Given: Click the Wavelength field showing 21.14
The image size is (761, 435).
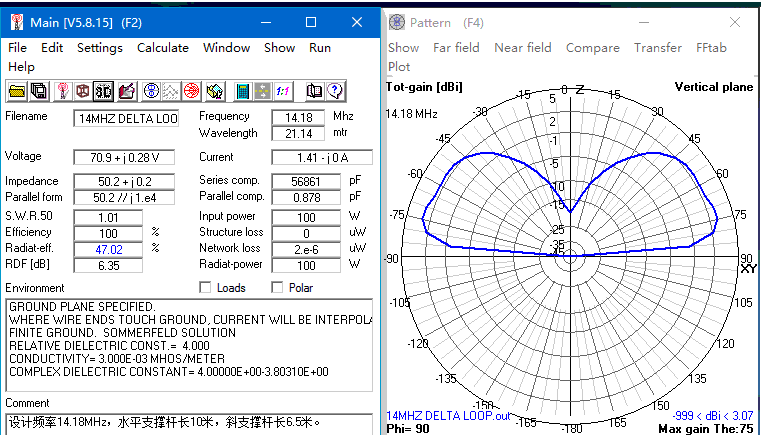Looking at the screenshot, I should click(x=298, y=134).
